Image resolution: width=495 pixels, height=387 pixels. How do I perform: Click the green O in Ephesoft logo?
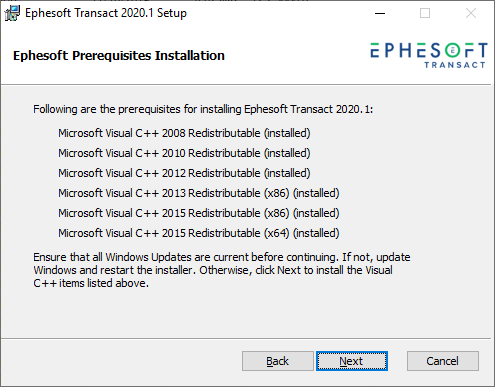(x=452, y=50)
